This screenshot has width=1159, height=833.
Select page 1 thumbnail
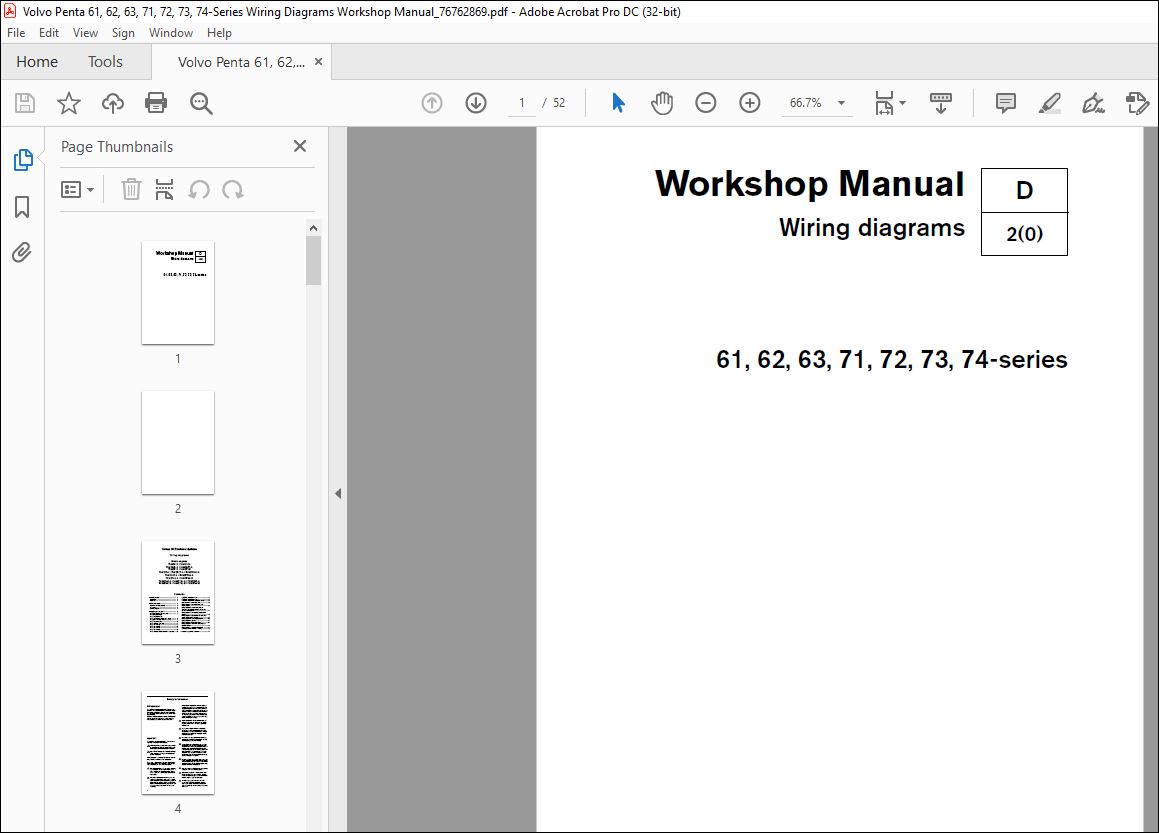178,293
